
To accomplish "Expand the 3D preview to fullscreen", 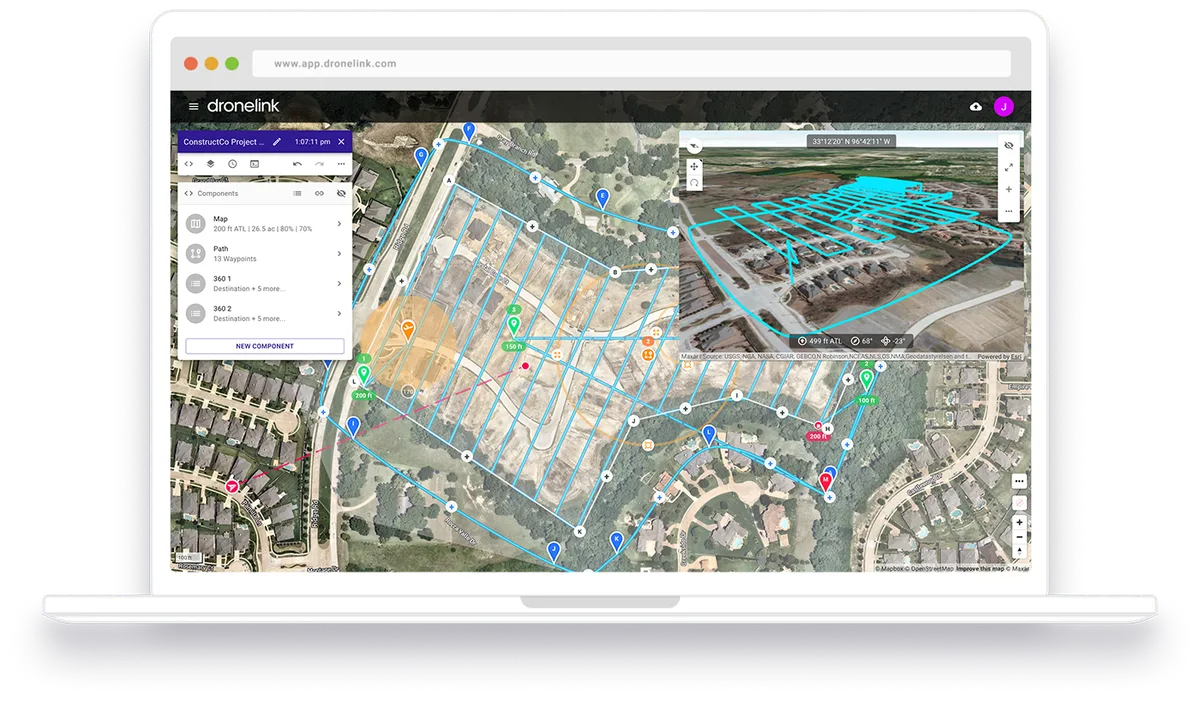I will pos(1008,168).
